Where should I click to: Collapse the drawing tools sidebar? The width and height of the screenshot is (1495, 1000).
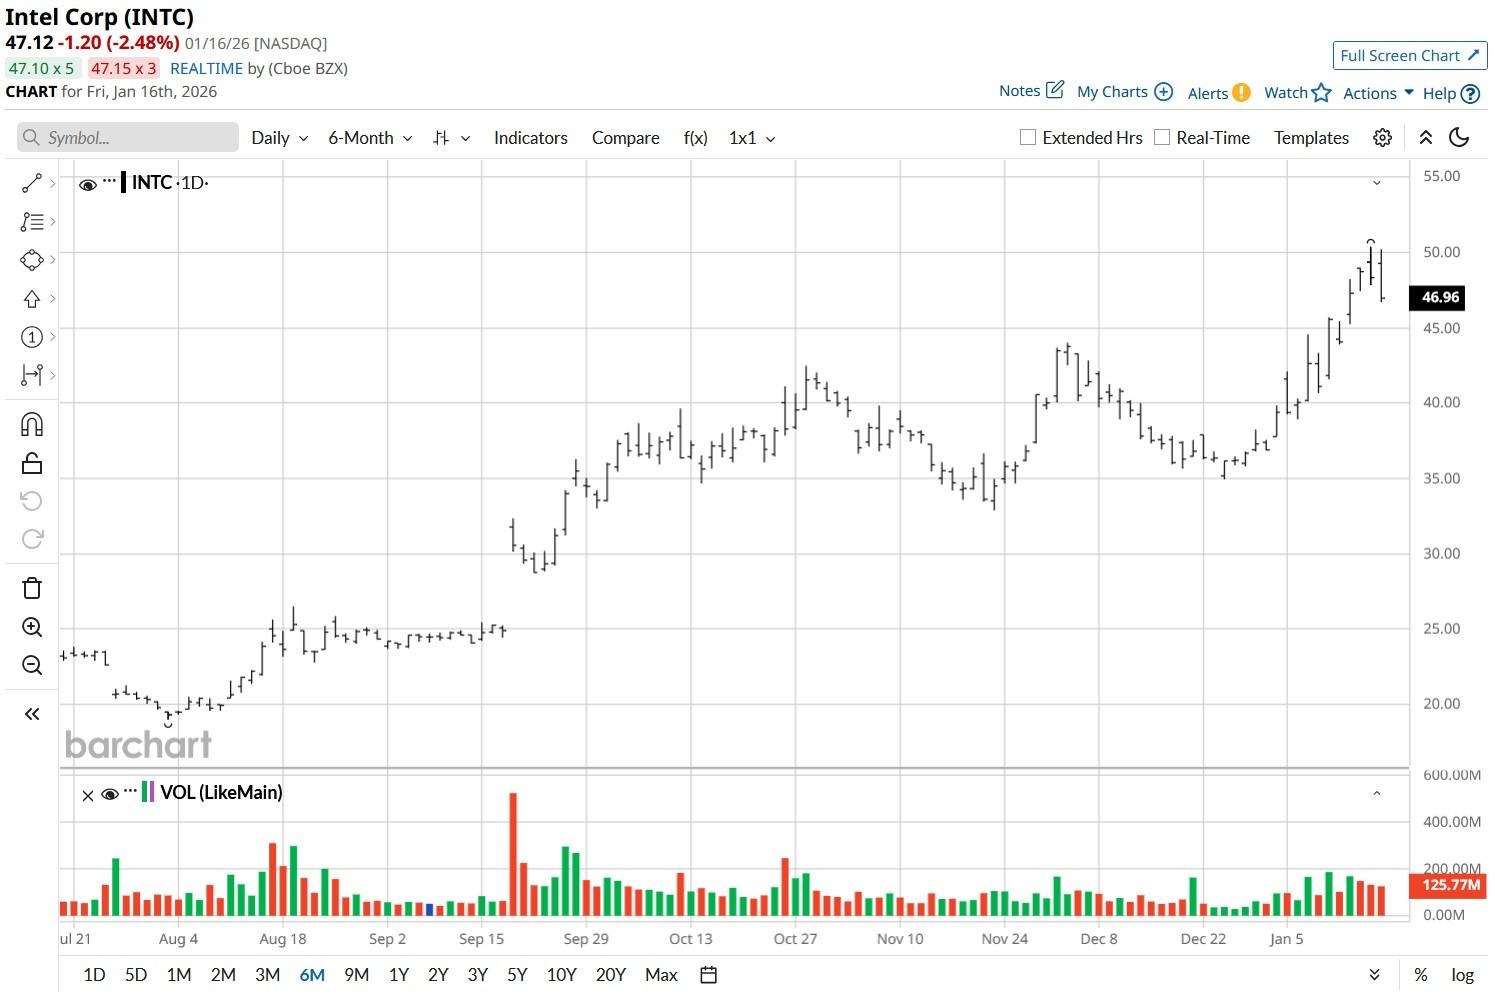pos(32,714)
